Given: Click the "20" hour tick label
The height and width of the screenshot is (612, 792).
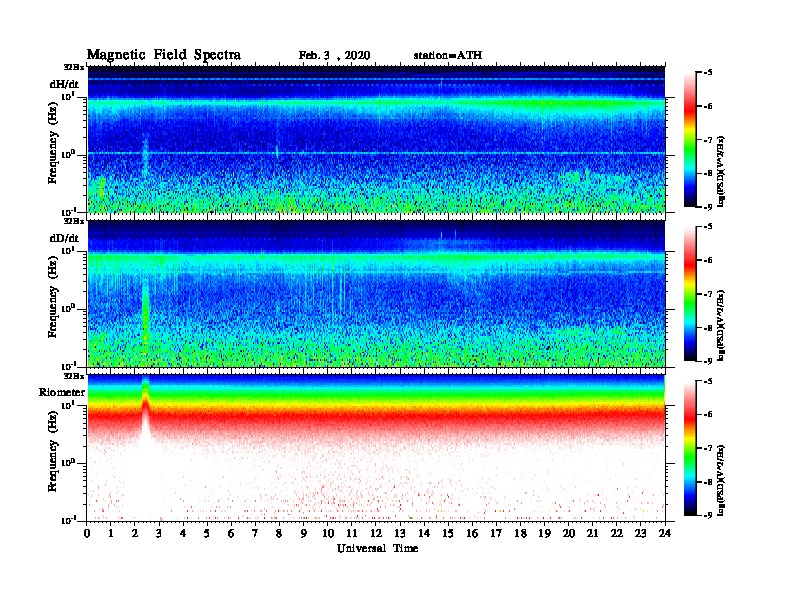Looking at the screenshot, I should pyautogui.click(x=569, y=533).
